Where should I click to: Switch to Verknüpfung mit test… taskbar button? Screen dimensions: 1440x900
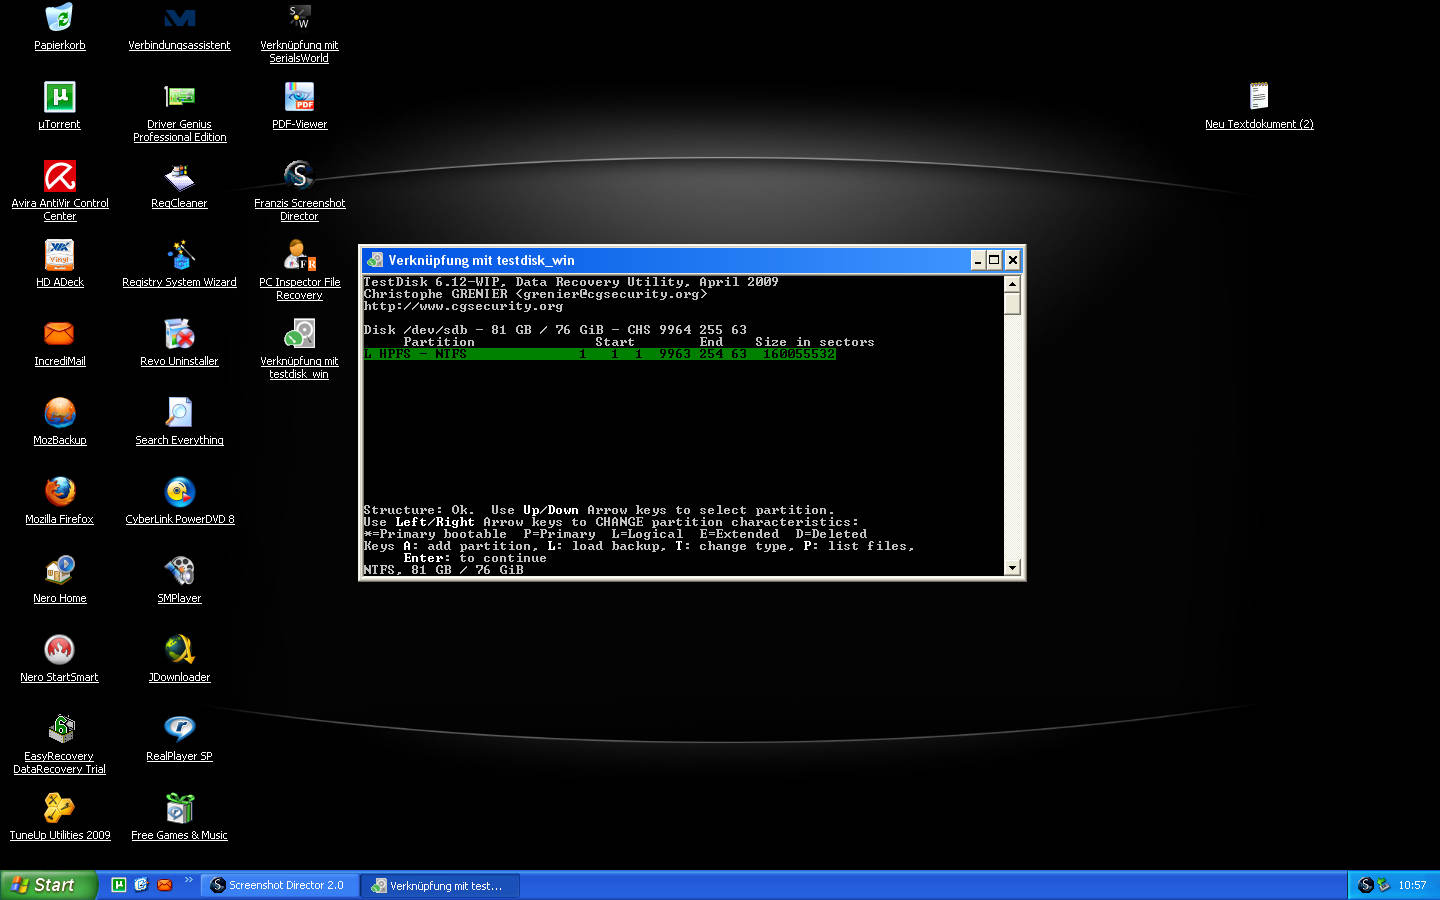(x=440, y=885)
